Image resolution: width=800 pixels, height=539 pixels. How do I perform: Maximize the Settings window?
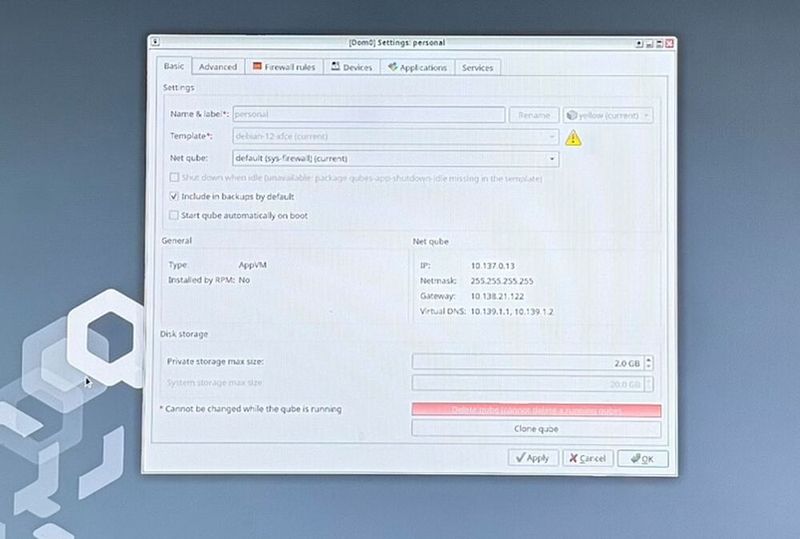pos(659,44)
